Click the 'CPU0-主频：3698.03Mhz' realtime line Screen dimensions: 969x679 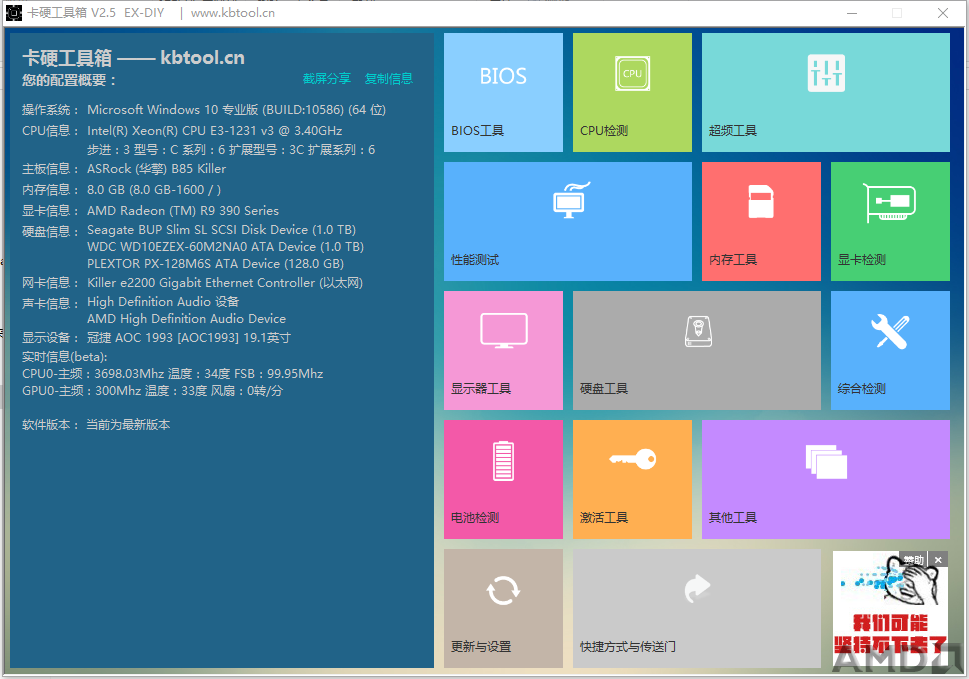172,374
